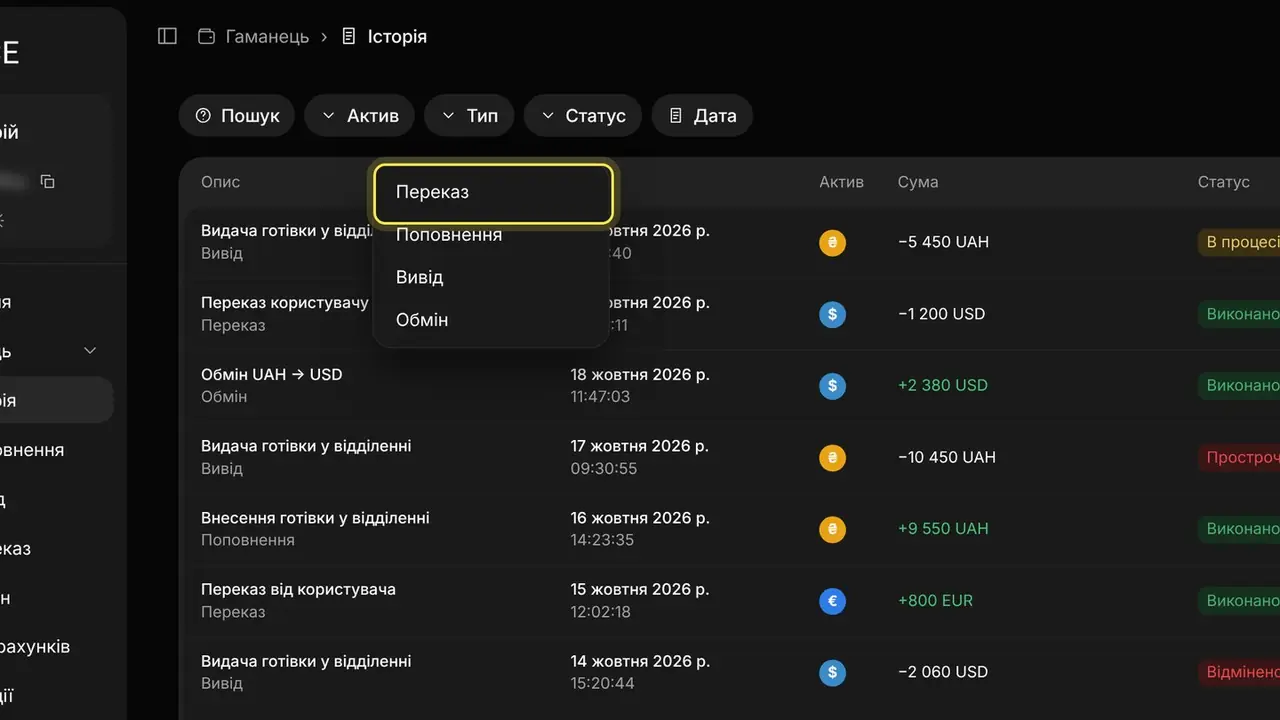Image resolution: width=1280 pixels, height=720 pixels.
Task: Click the copy icon in the sidebar
Action: (x=47, y=181)
